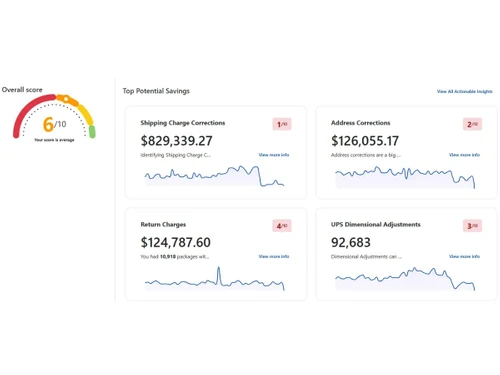
Task: Click the UPS Dimensional Adjustments card title
Action: pyautogui.click(x=376, y=224)
